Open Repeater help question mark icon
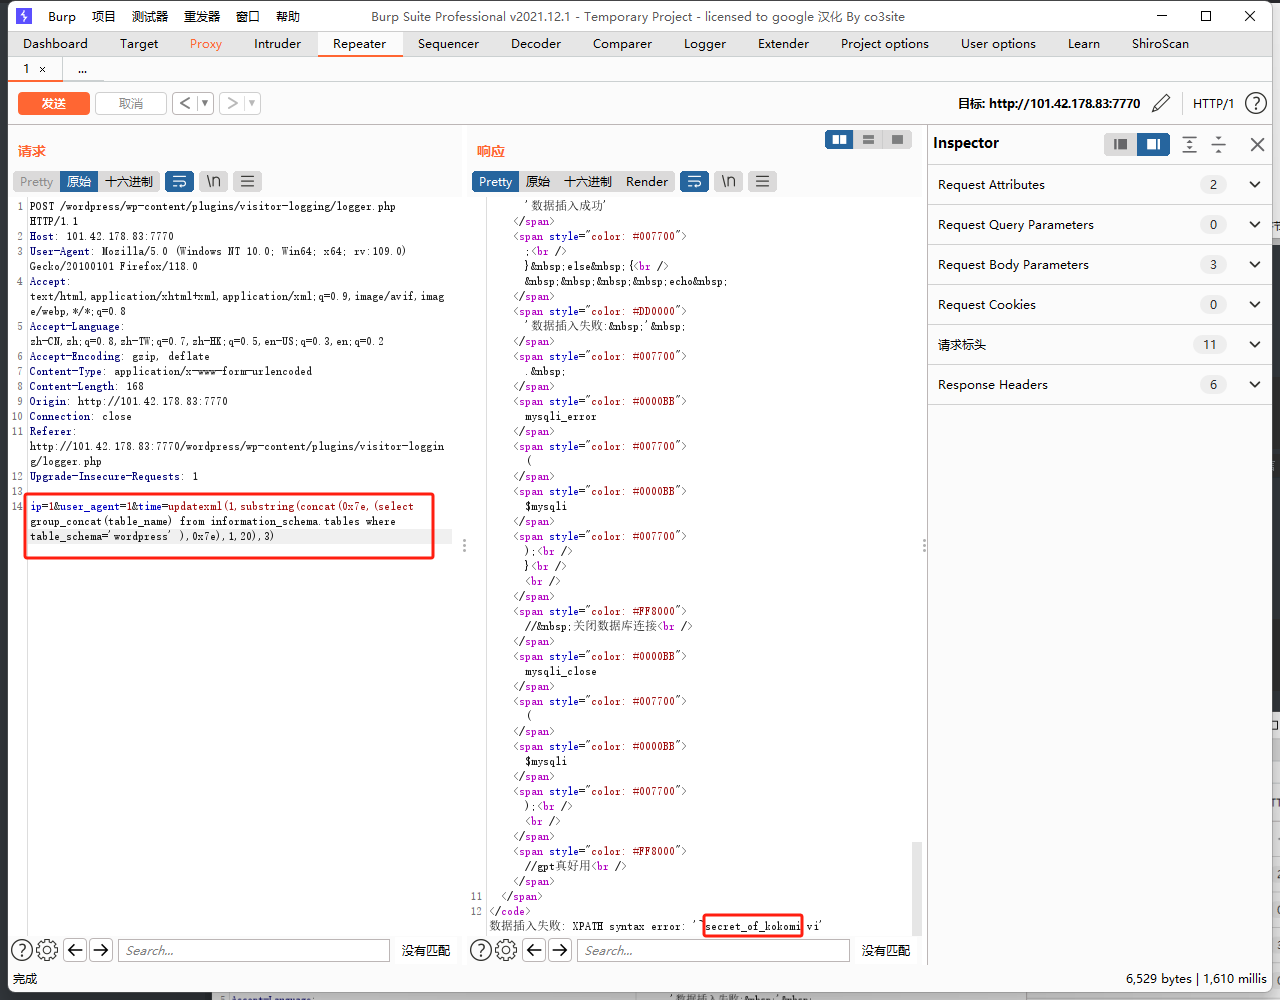The height and width of the screenshot is (1000, 1280). tap(1256, 103)
